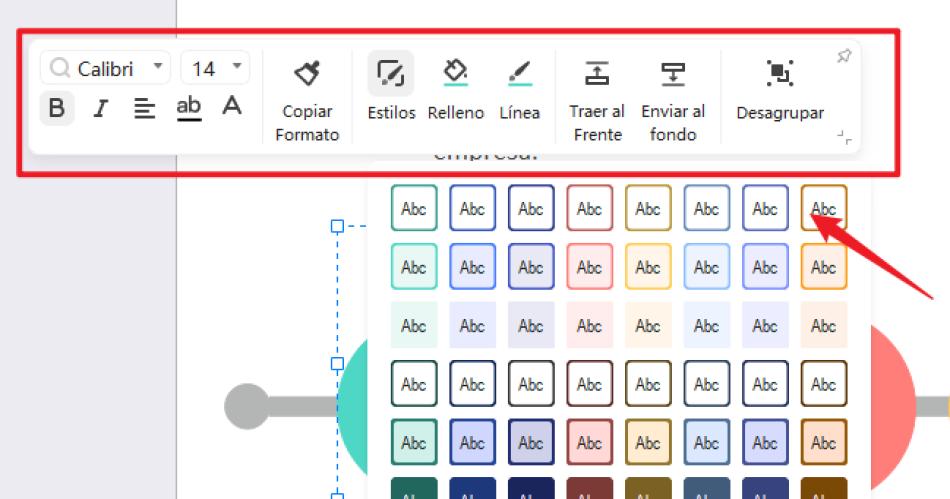950x499 pixels.
Task: Expand the toolbar corner arrow
Action: (x=845, y=138)
